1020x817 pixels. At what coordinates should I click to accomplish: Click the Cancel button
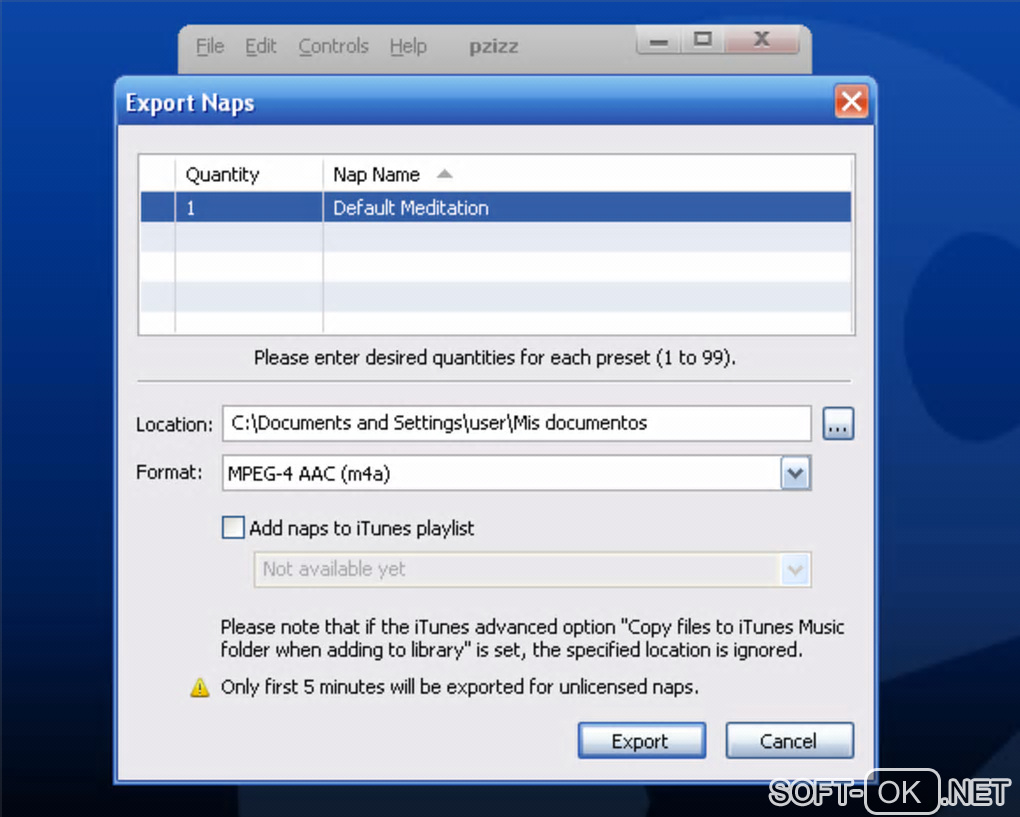pos(789,741)
